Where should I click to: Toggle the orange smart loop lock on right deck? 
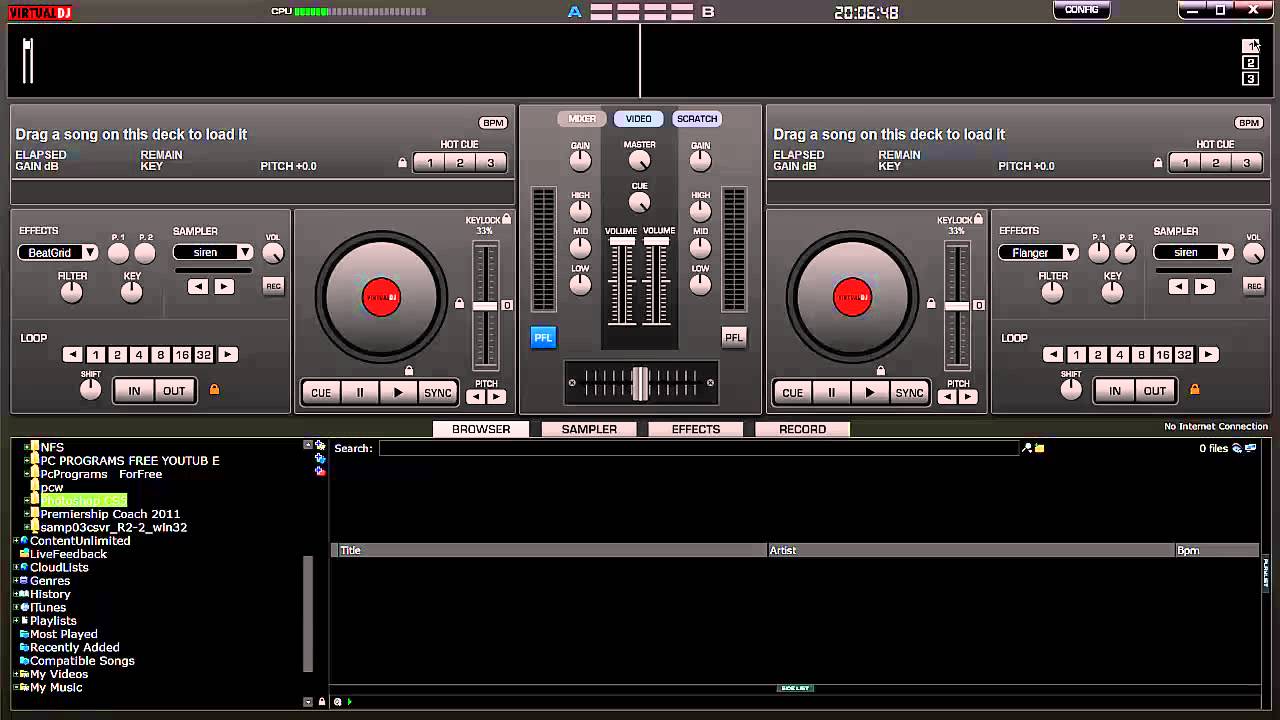[x=1194, y=390]
